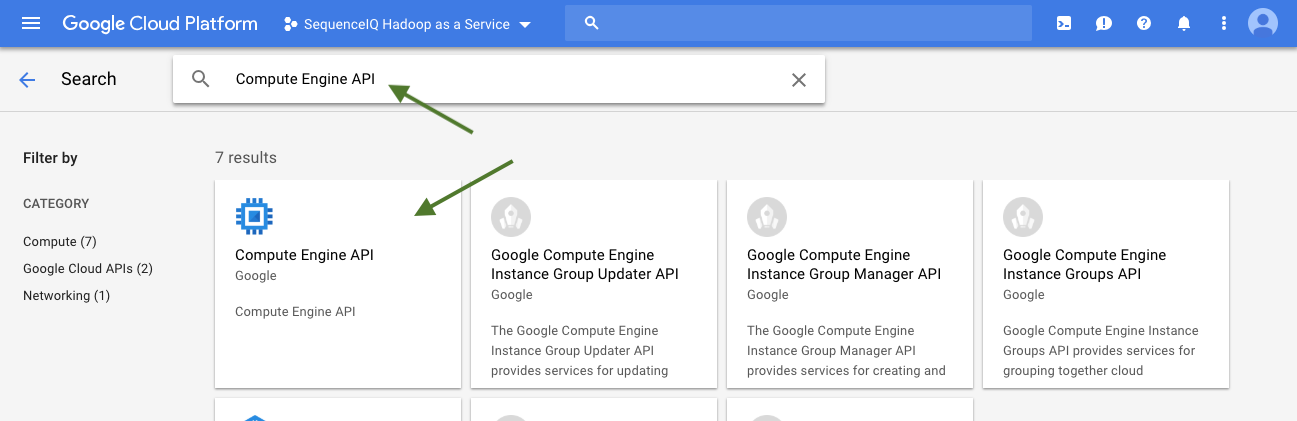The image size is (1297, 421).
Task: Open Instance Group Updater API card
Action: (x=593, y=284)
